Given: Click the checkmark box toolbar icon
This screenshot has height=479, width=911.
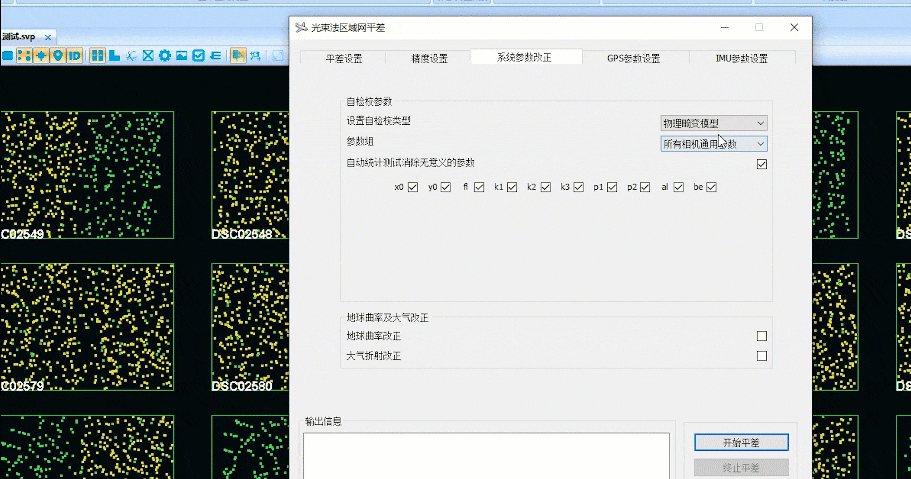Looking at the screenshot, I should 198,55.
